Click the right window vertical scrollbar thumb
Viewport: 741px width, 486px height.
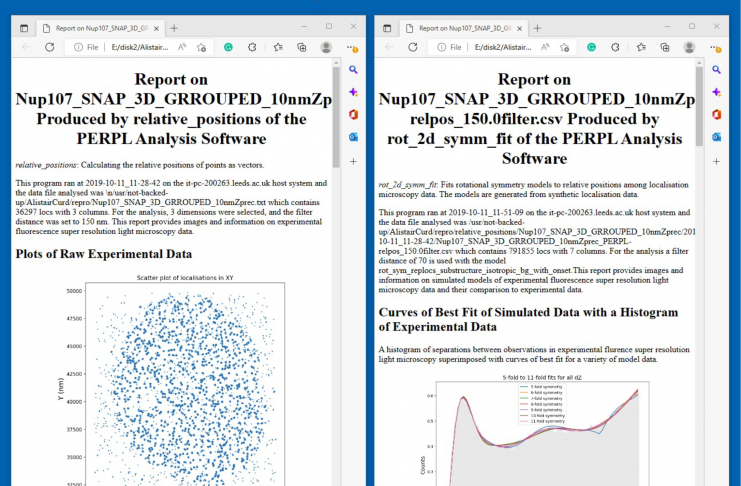tap(699, 106)
